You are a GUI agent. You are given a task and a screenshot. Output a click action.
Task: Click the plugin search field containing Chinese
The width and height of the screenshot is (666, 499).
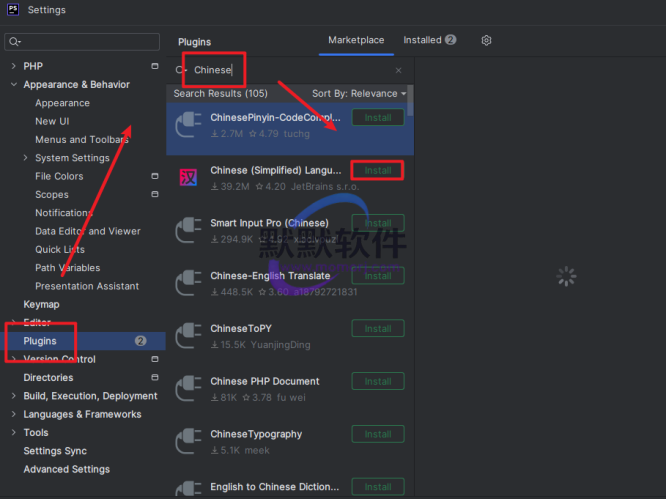tap(289, 70)
